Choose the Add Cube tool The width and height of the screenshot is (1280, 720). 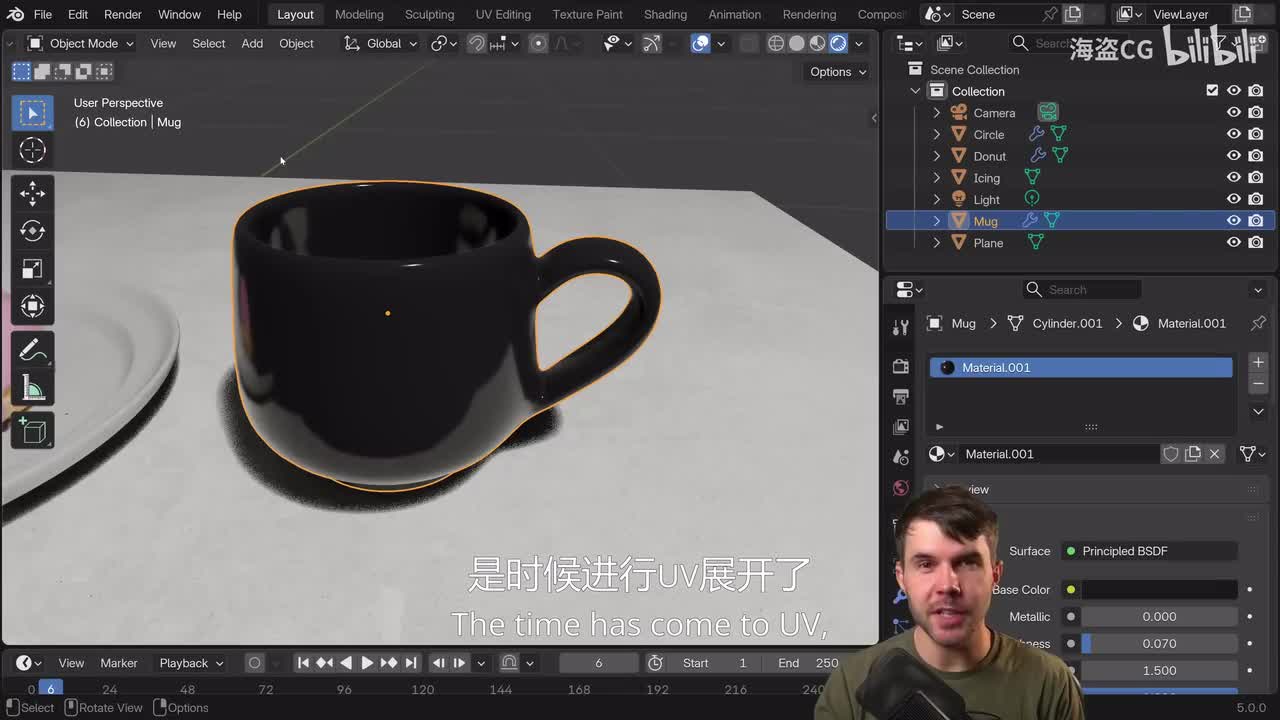[32, 431]
